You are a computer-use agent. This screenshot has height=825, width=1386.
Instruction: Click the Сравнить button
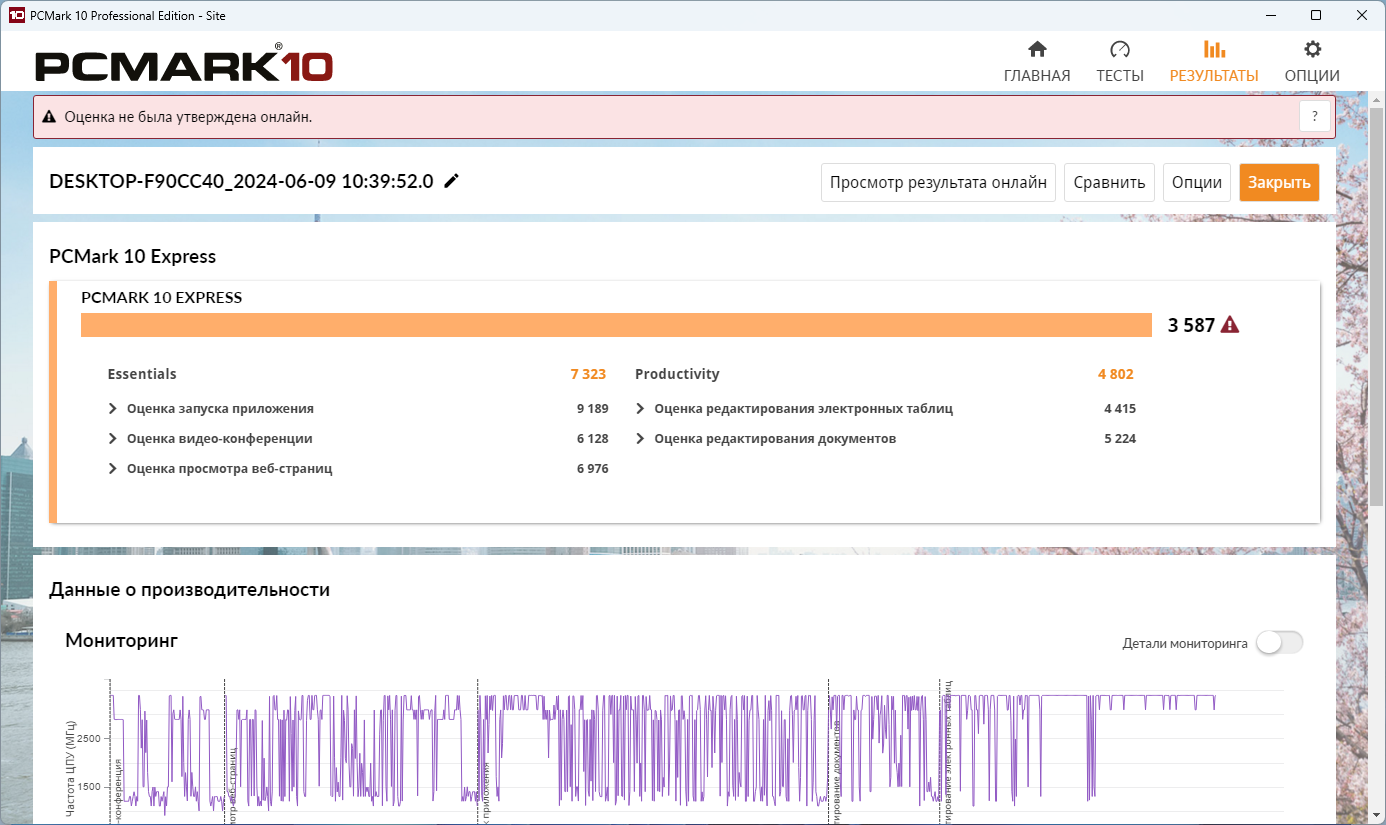[x=1109, y=183]
